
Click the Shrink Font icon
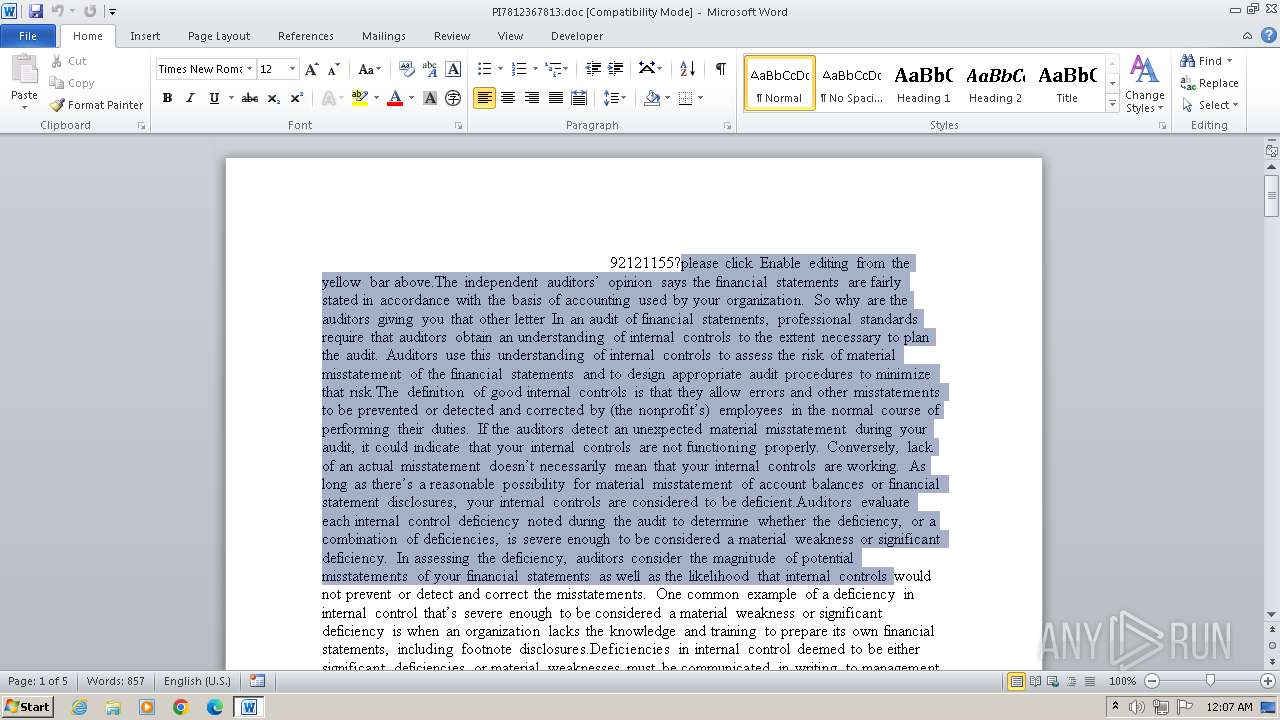(x=334, y=69)
